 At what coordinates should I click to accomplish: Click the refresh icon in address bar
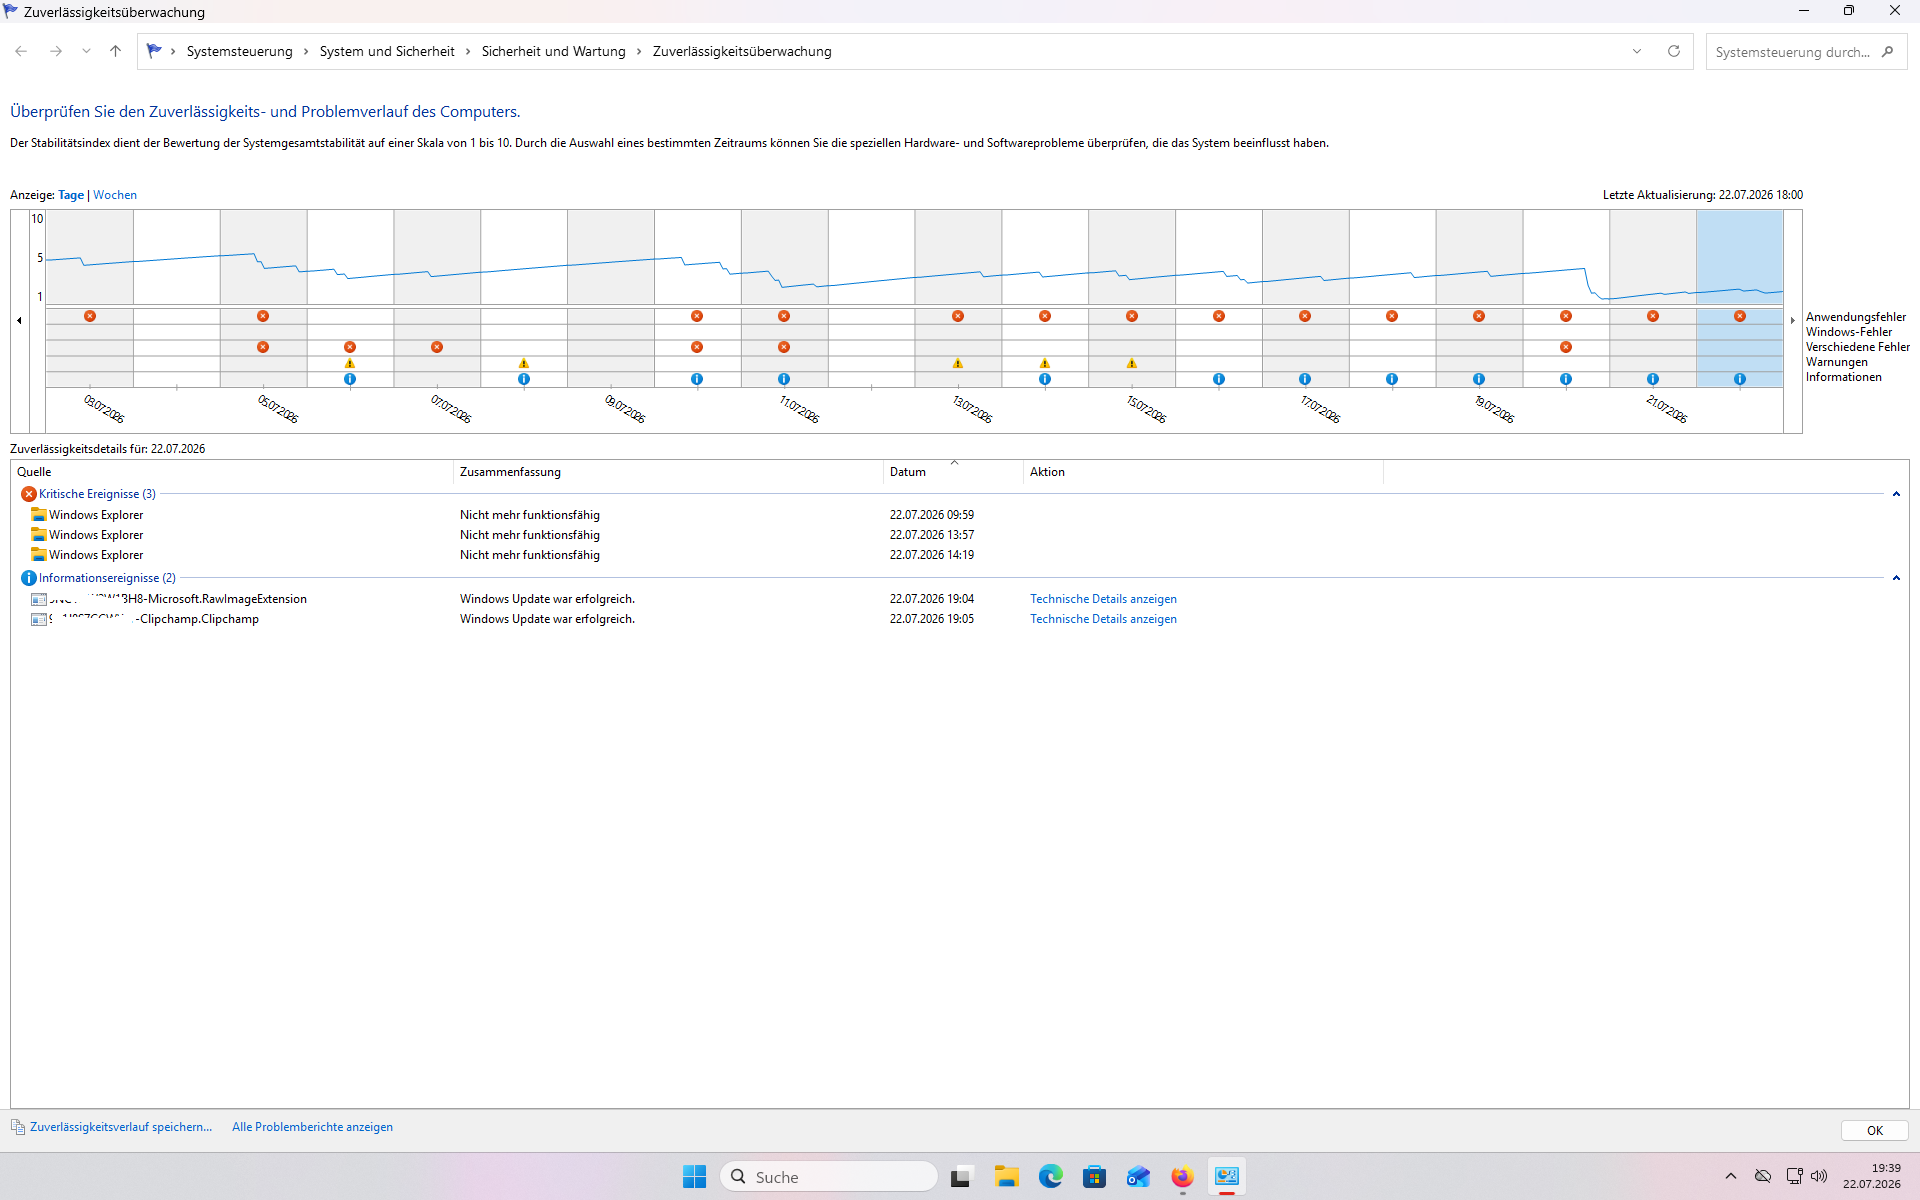(1674, 51)
